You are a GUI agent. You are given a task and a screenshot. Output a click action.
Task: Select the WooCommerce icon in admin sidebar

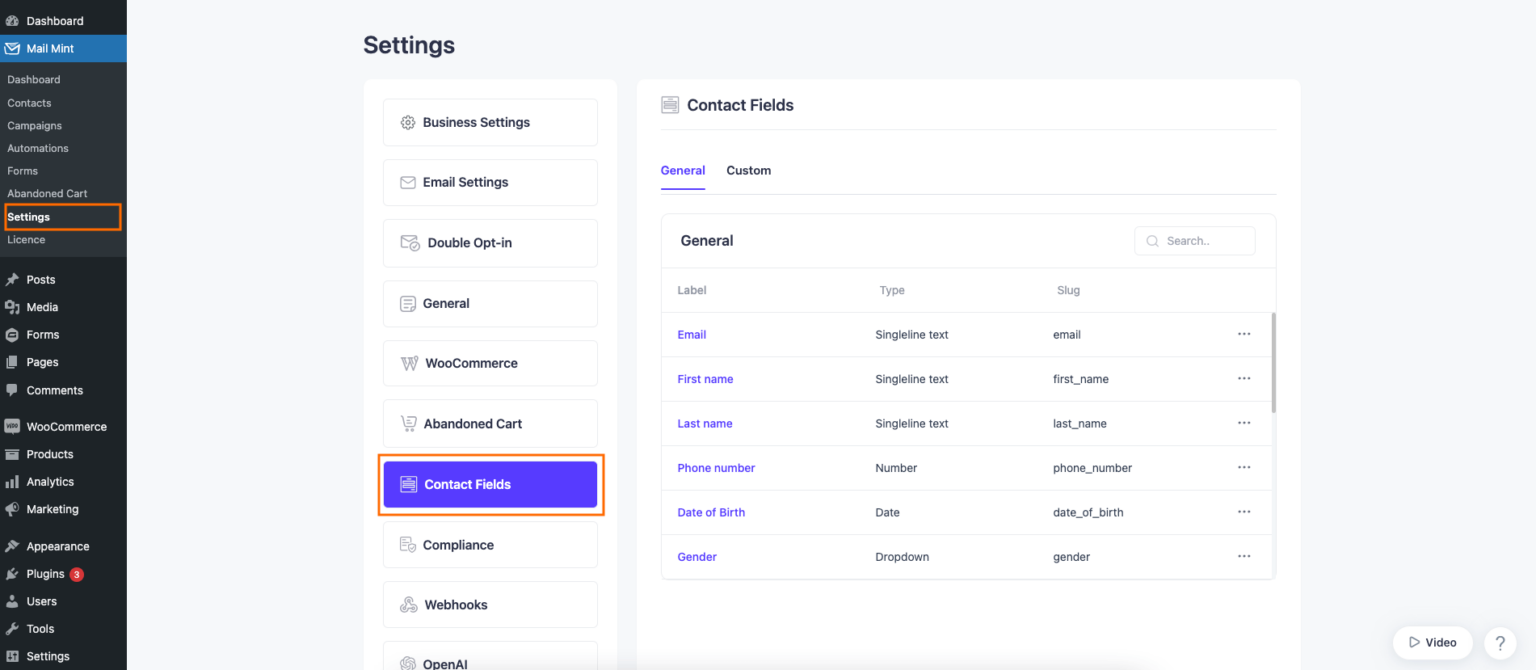click(14, 426)
